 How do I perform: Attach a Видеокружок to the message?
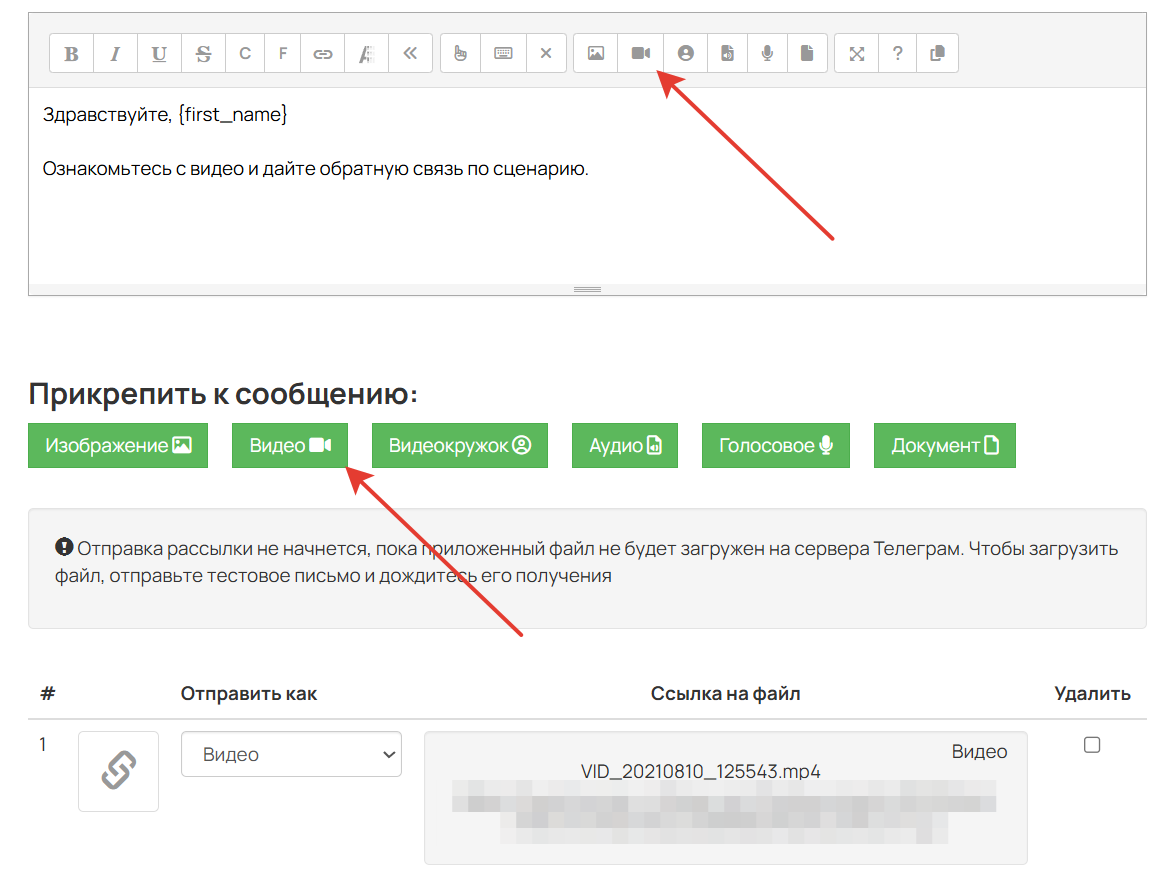(x=459, y=445)
